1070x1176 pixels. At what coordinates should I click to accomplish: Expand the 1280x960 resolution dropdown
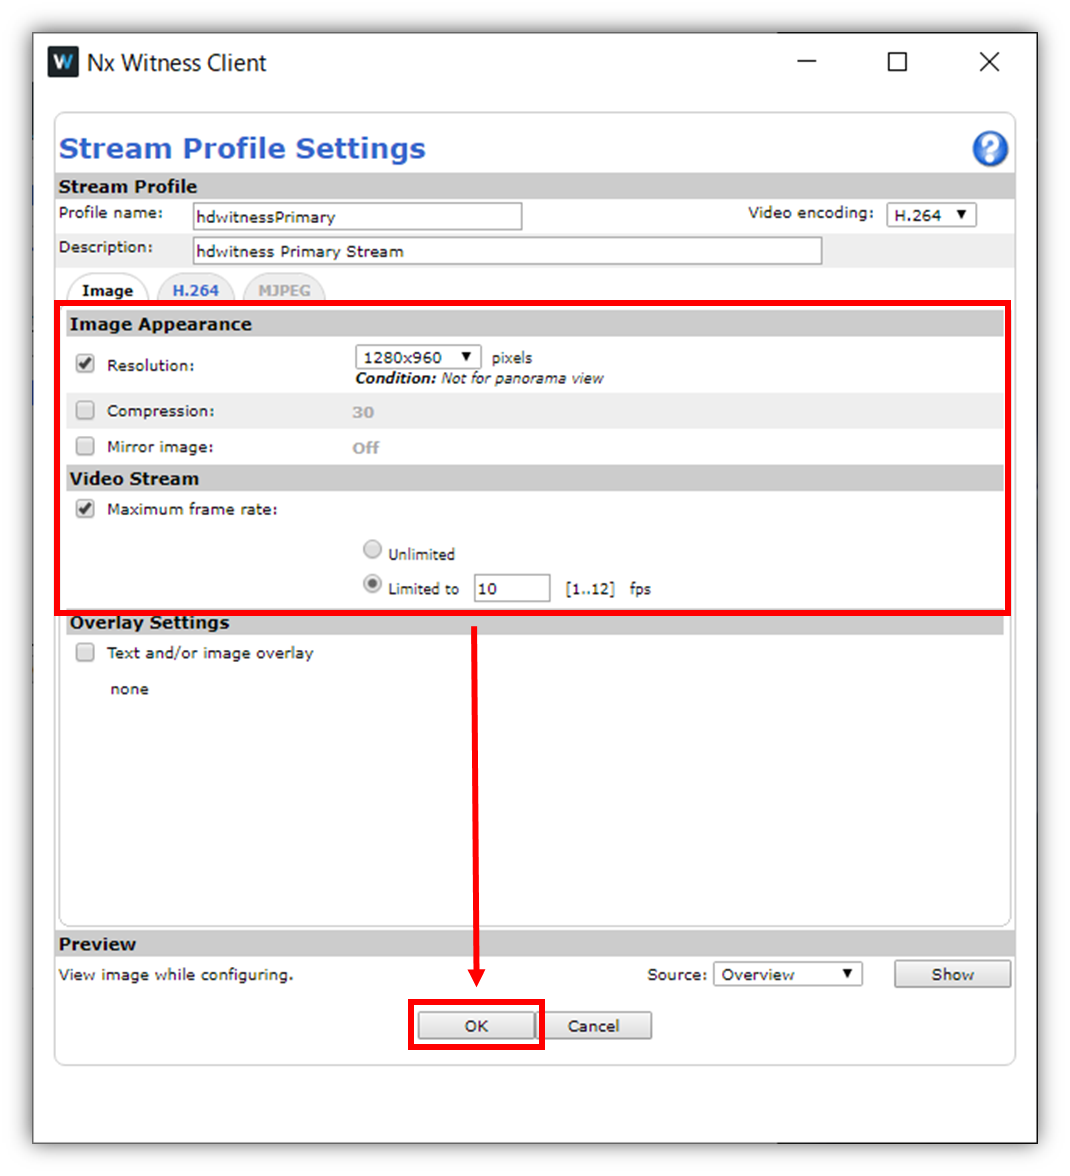pos(418,357)
